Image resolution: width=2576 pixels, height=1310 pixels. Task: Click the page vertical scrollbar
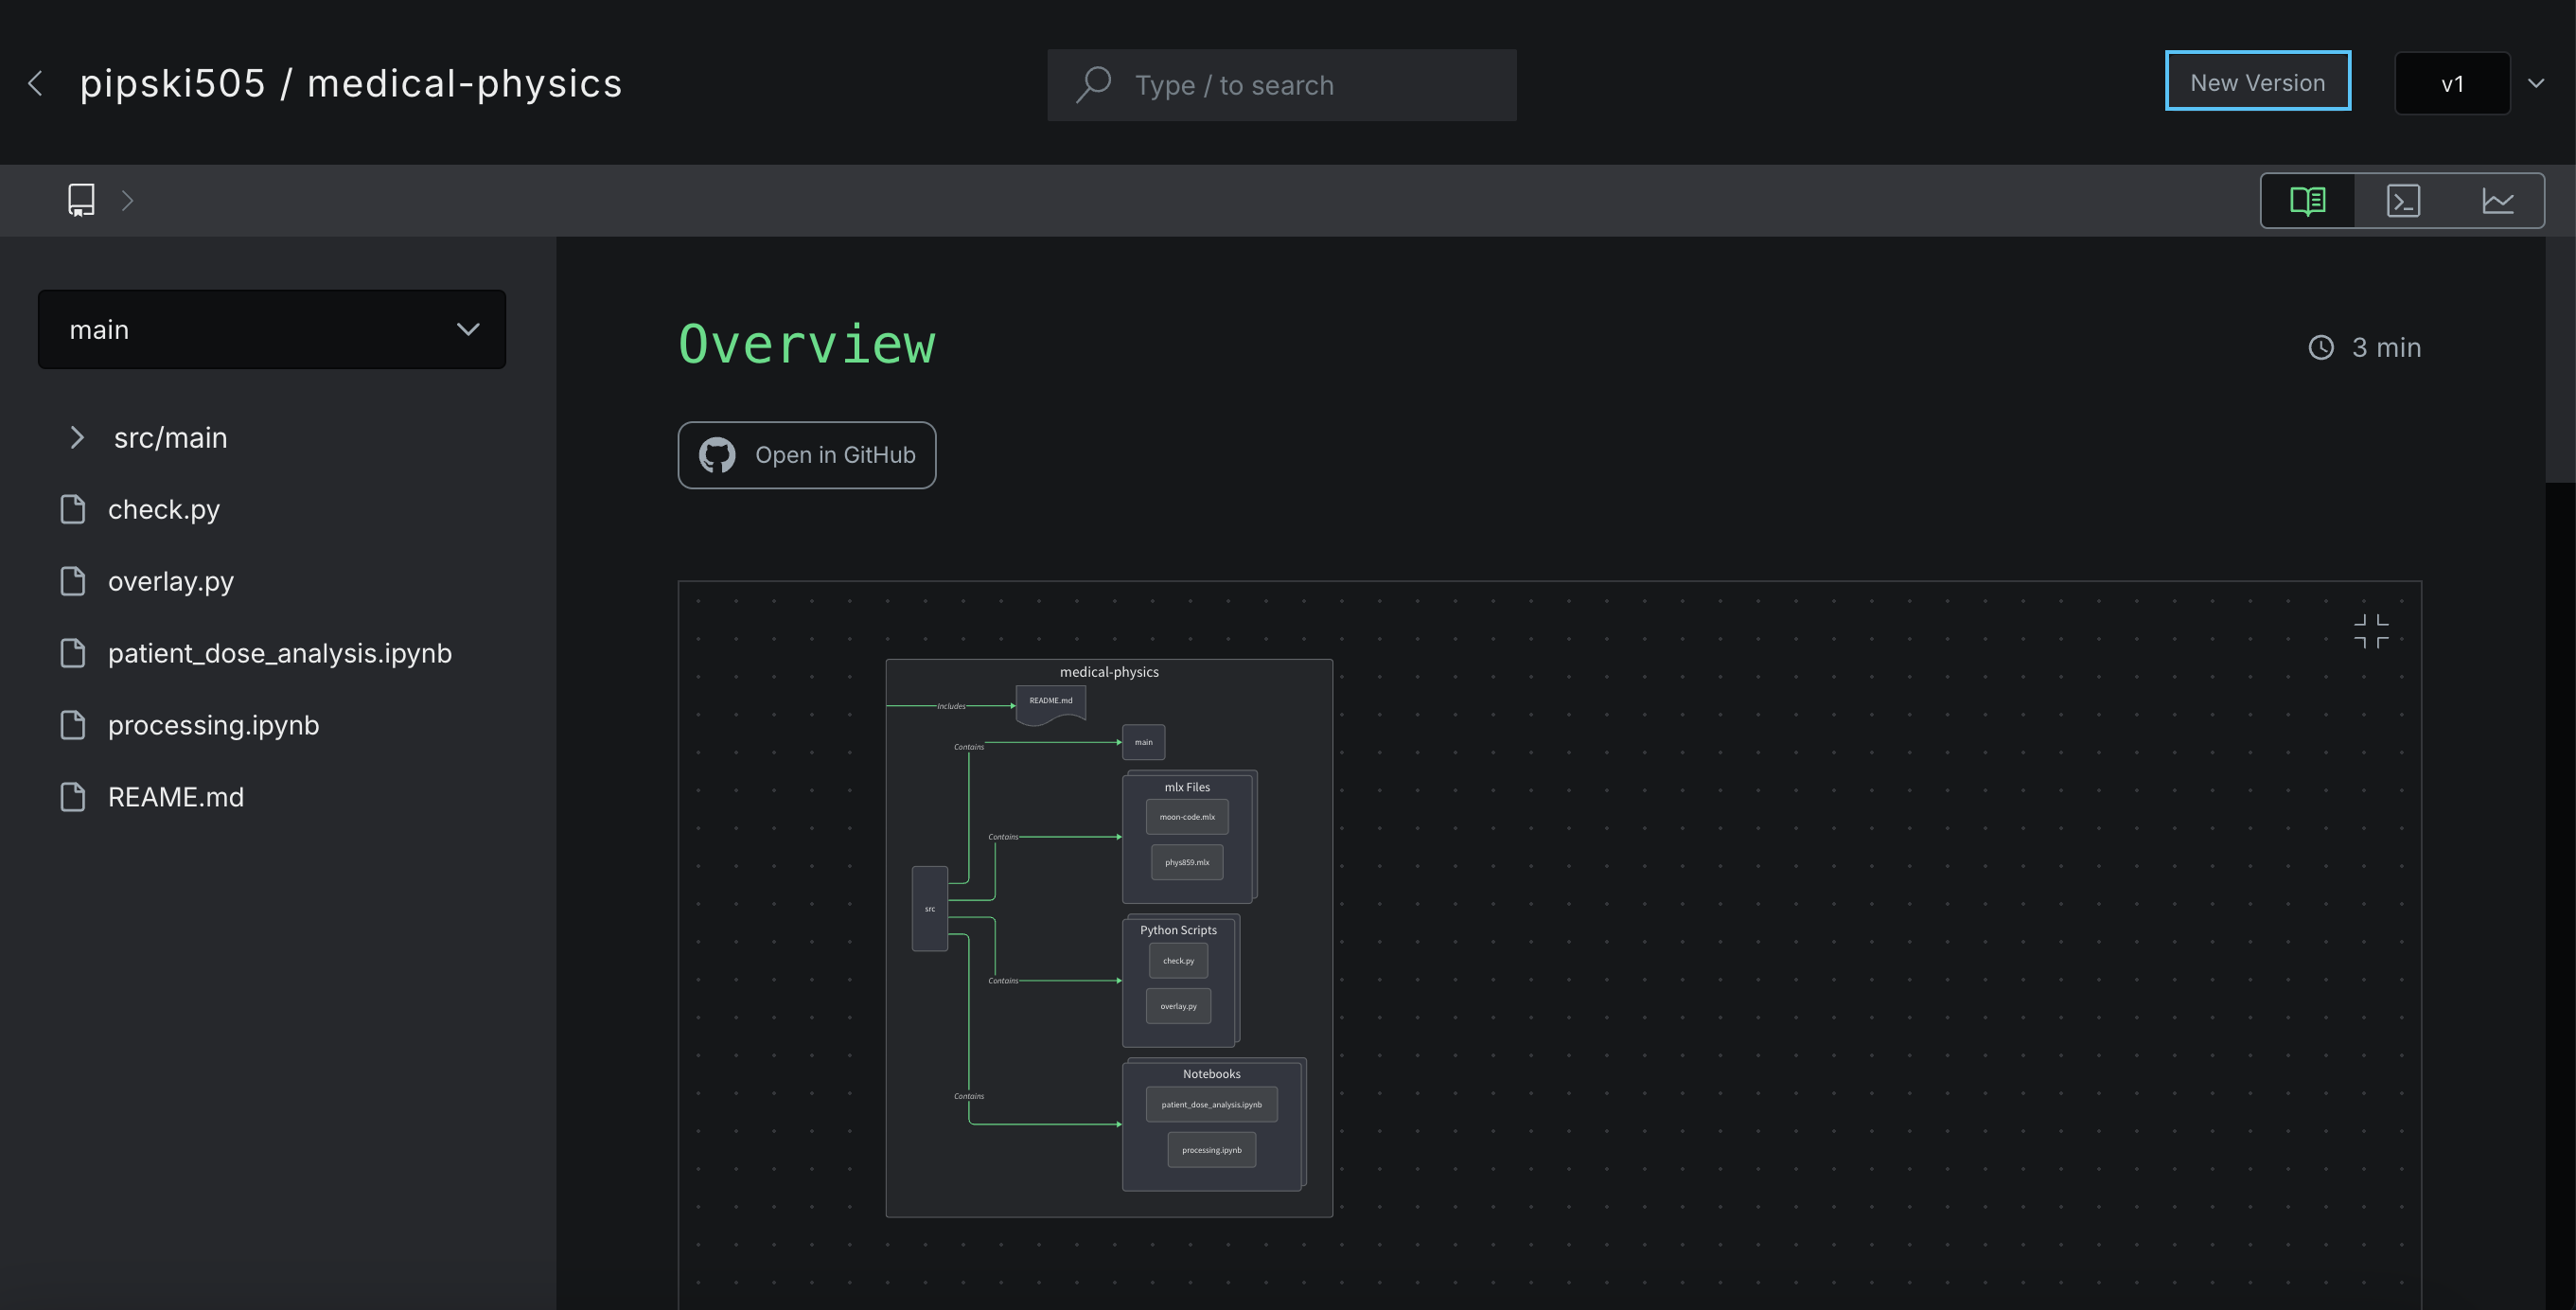coord(2559,360)
